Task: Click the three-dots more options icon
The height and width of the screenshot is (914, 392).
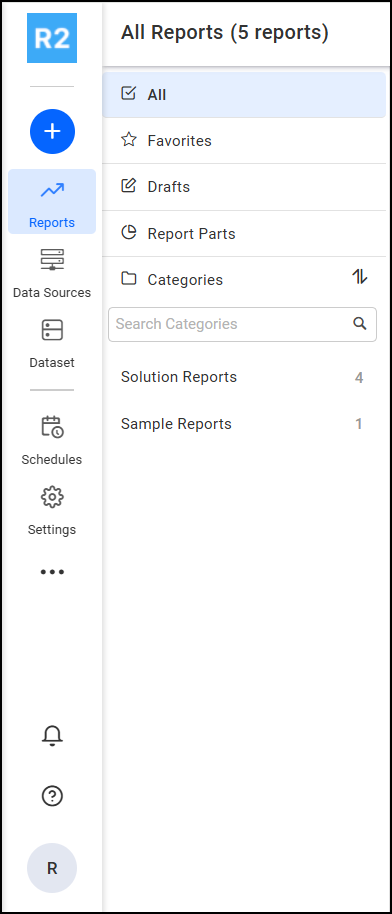Action: click(52, 572)
